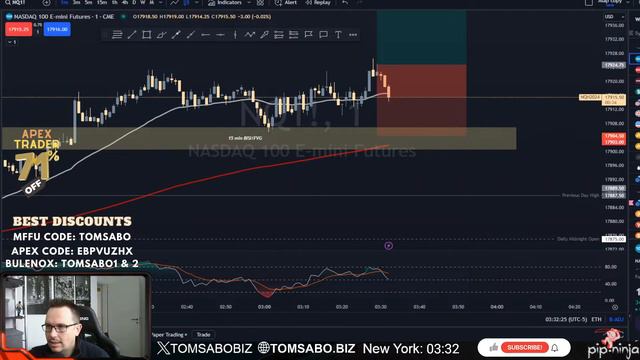Select the Long Position tool
Viewport: 640px width, 360px height.
click(279, 35)
